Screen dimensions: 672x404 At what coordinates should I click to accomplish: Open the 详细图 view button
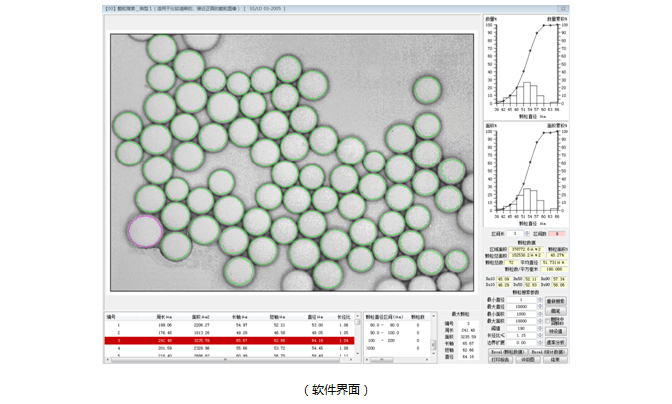tap(528, 360)
